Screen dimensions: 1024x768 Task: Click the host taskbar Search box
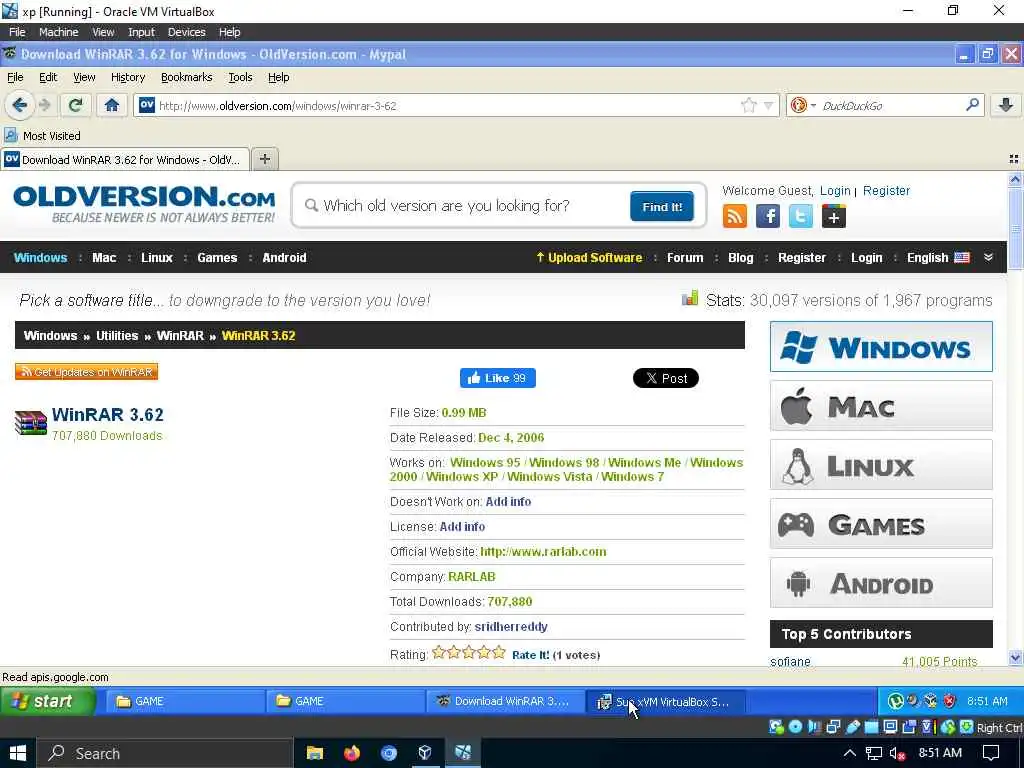pos(165,754)
